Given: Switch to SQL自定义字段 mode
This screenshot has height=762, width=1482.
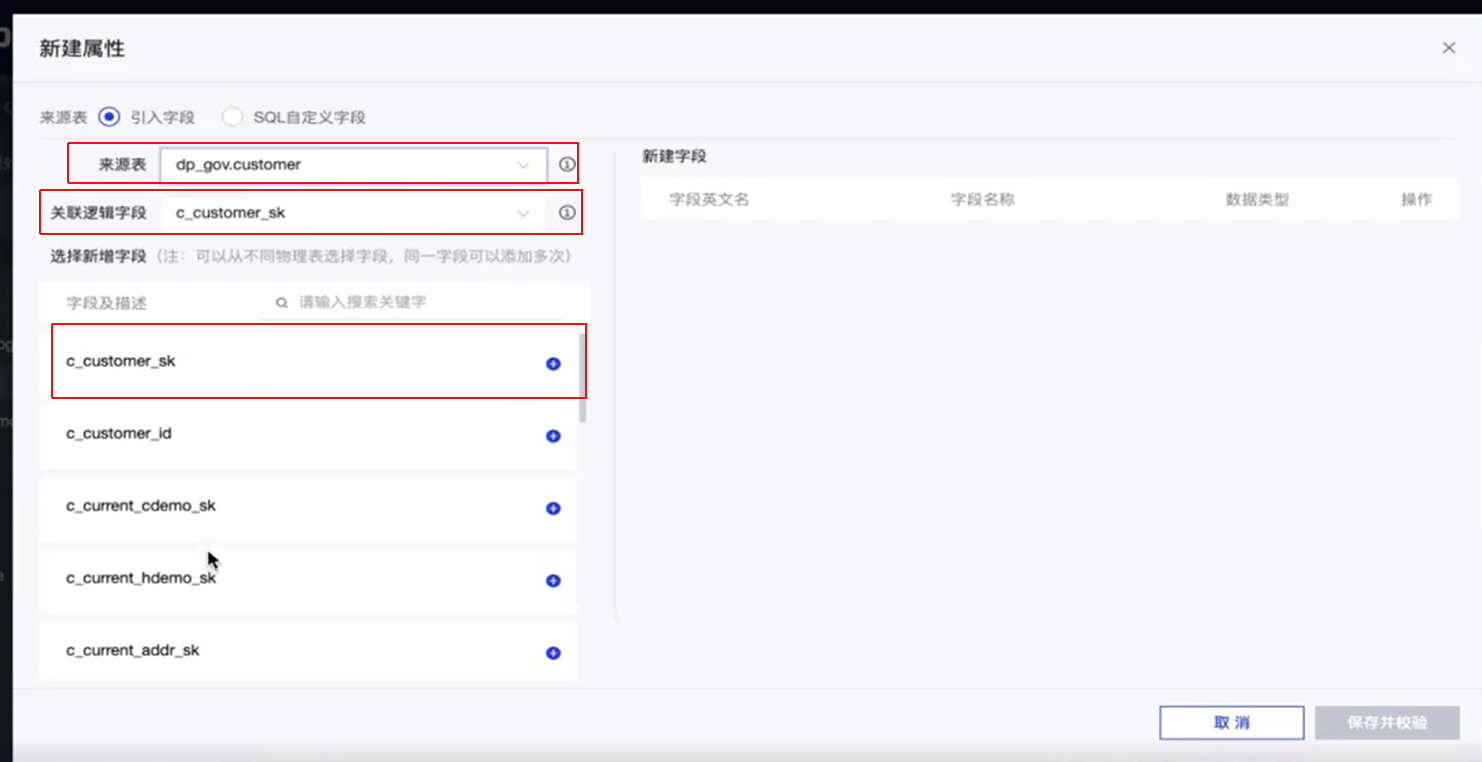Looking at the screenshot, I should (x=232, y=116).
